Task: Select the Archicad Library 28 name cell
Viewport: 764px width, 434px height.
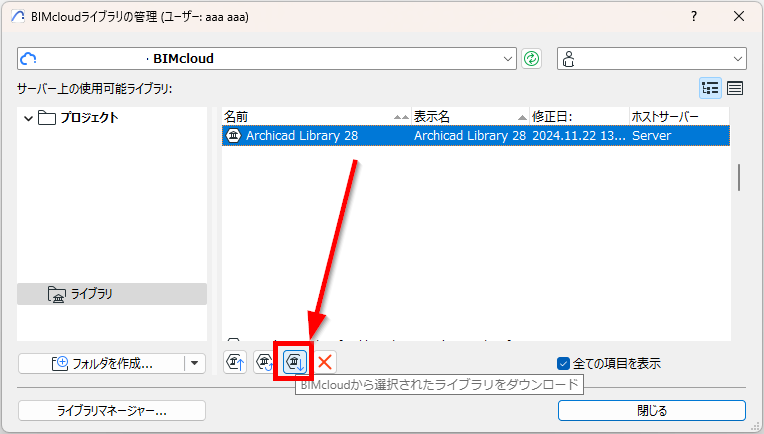Action: click(x=317, y=135)
